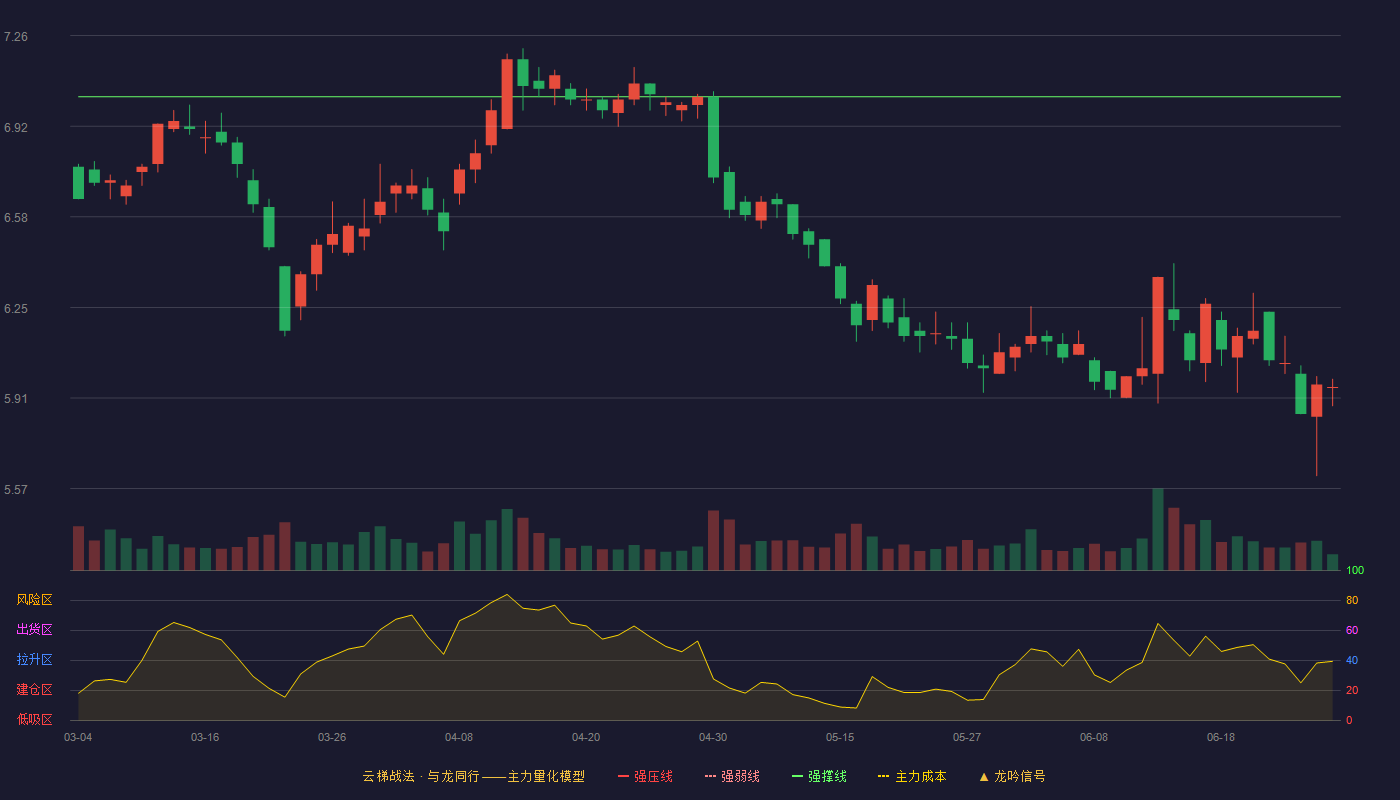
Task: Click the 5.57 price axis label
Action: (16, 490)
